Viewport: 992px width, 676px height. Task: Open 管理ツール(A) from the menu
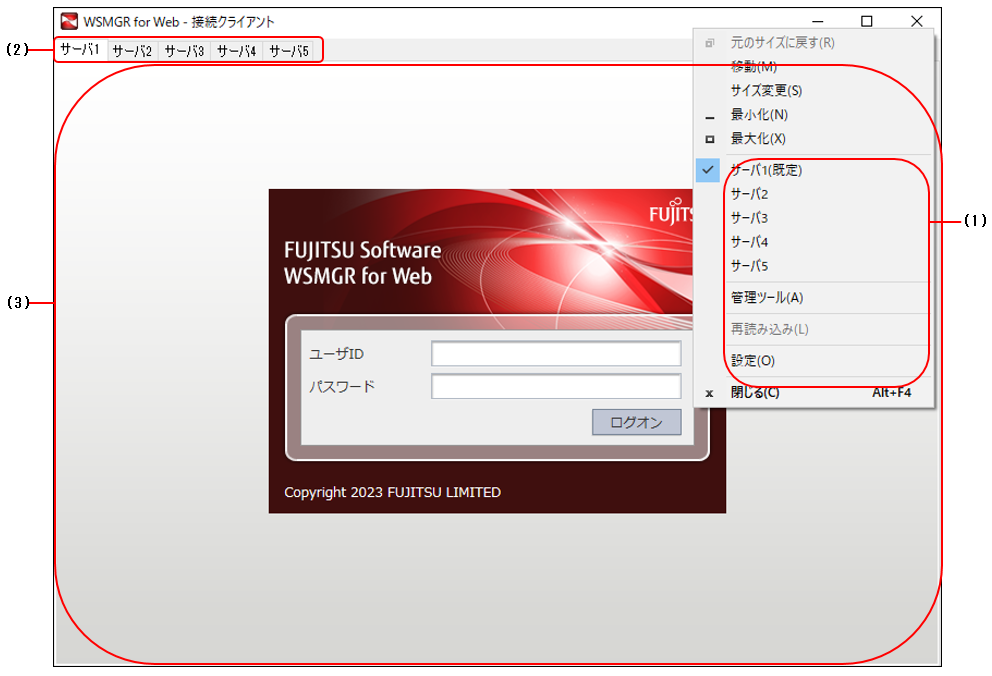point(766,297)
